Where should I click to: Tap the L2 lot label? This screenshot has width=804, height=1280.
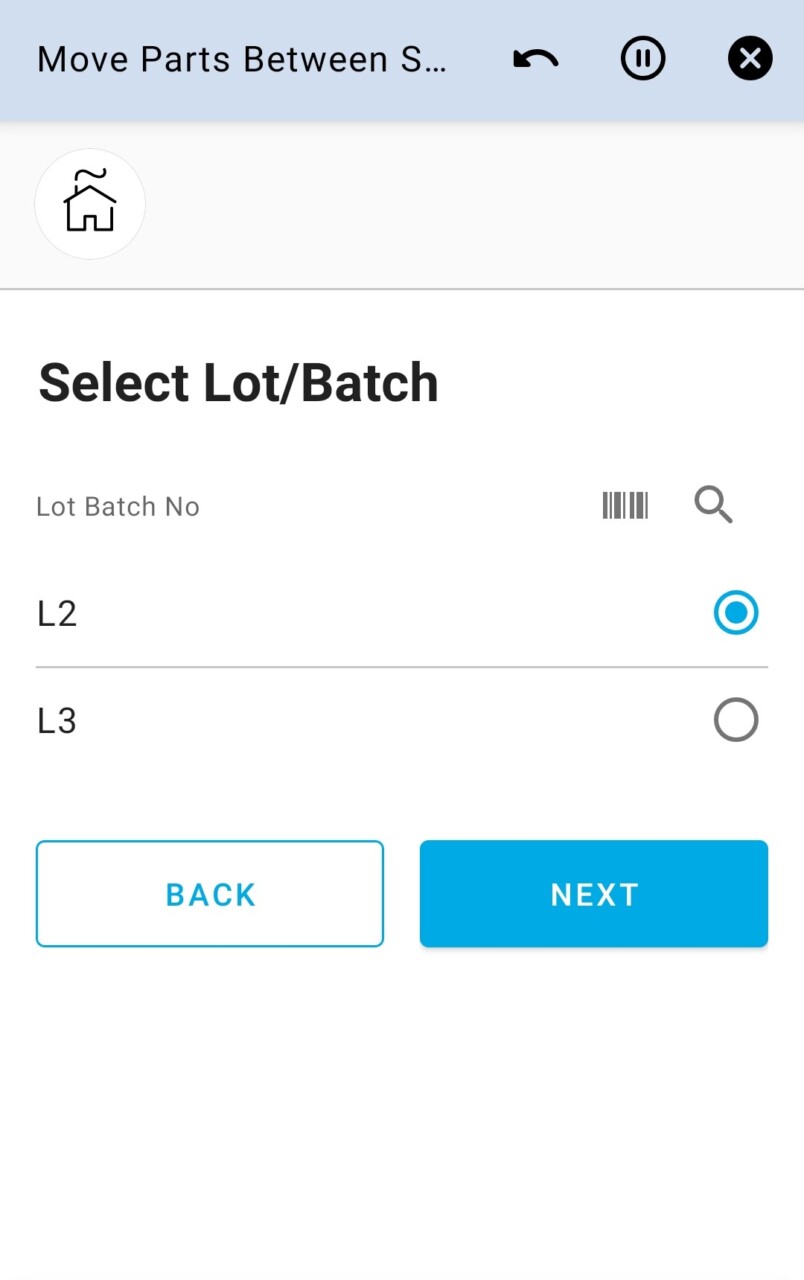click(x=57, y=614)
